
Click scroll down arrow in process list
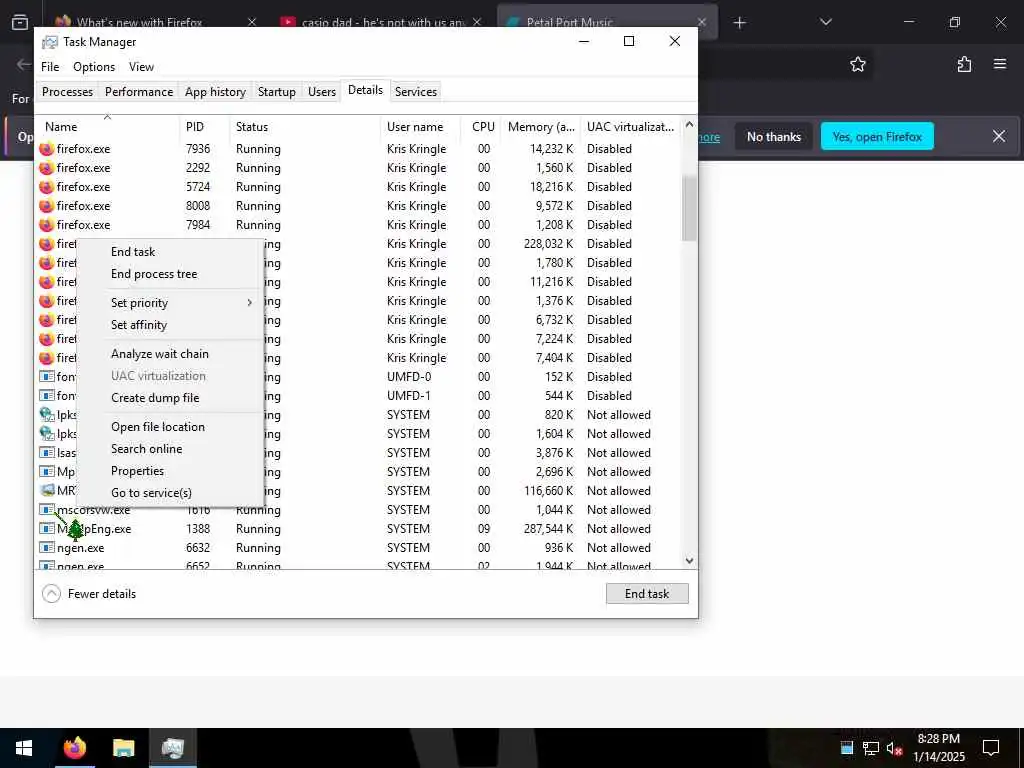pos(689,561)
